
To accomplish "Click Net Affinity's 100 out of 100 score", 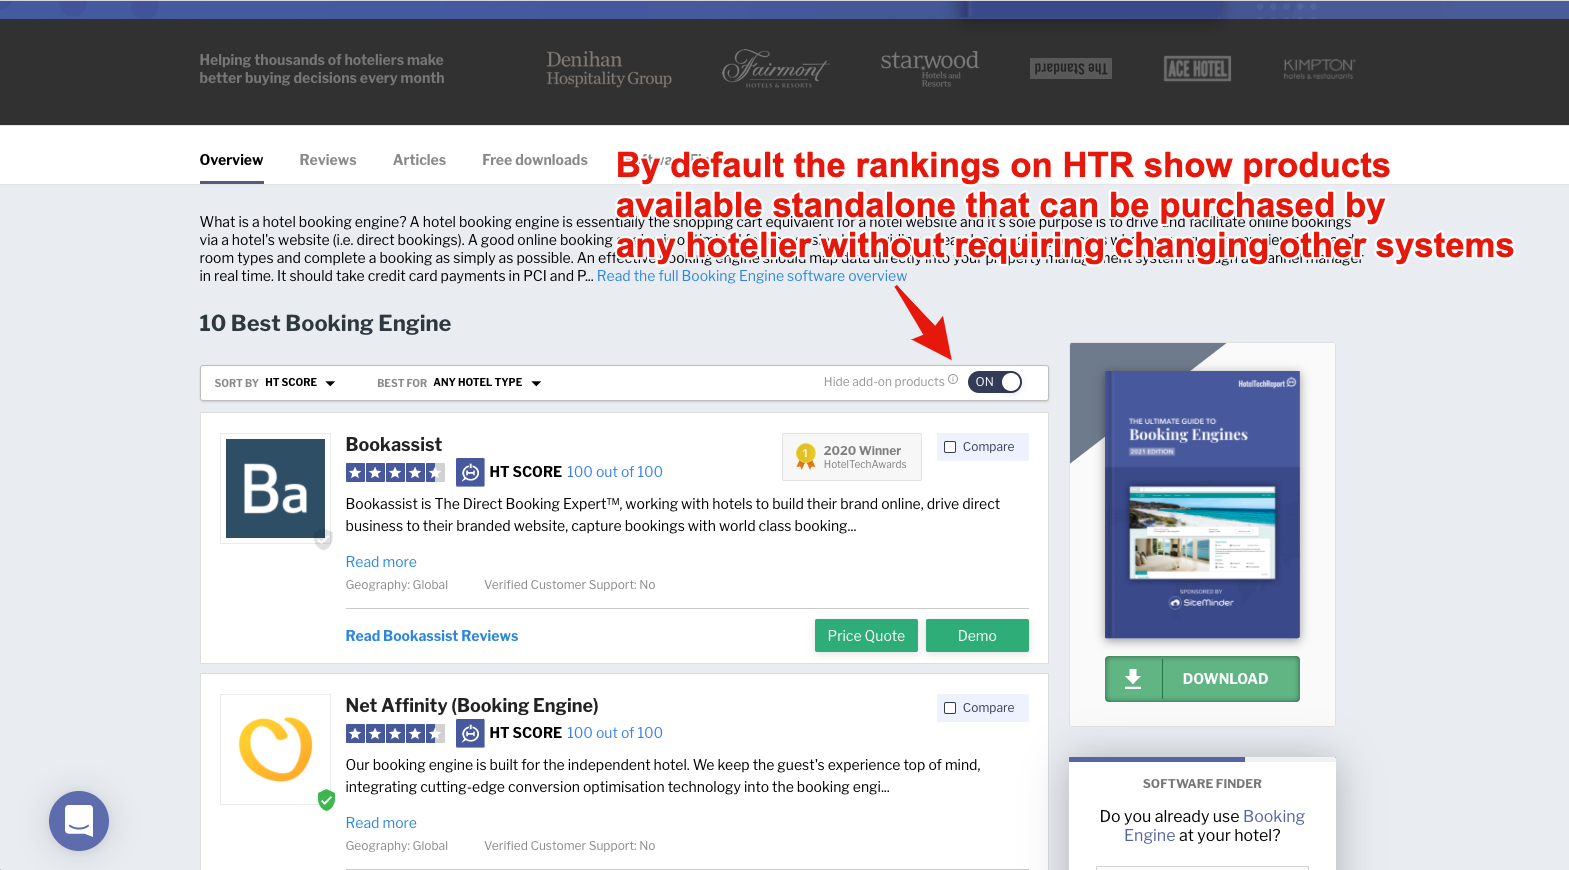I will click(x=615, y=733).
